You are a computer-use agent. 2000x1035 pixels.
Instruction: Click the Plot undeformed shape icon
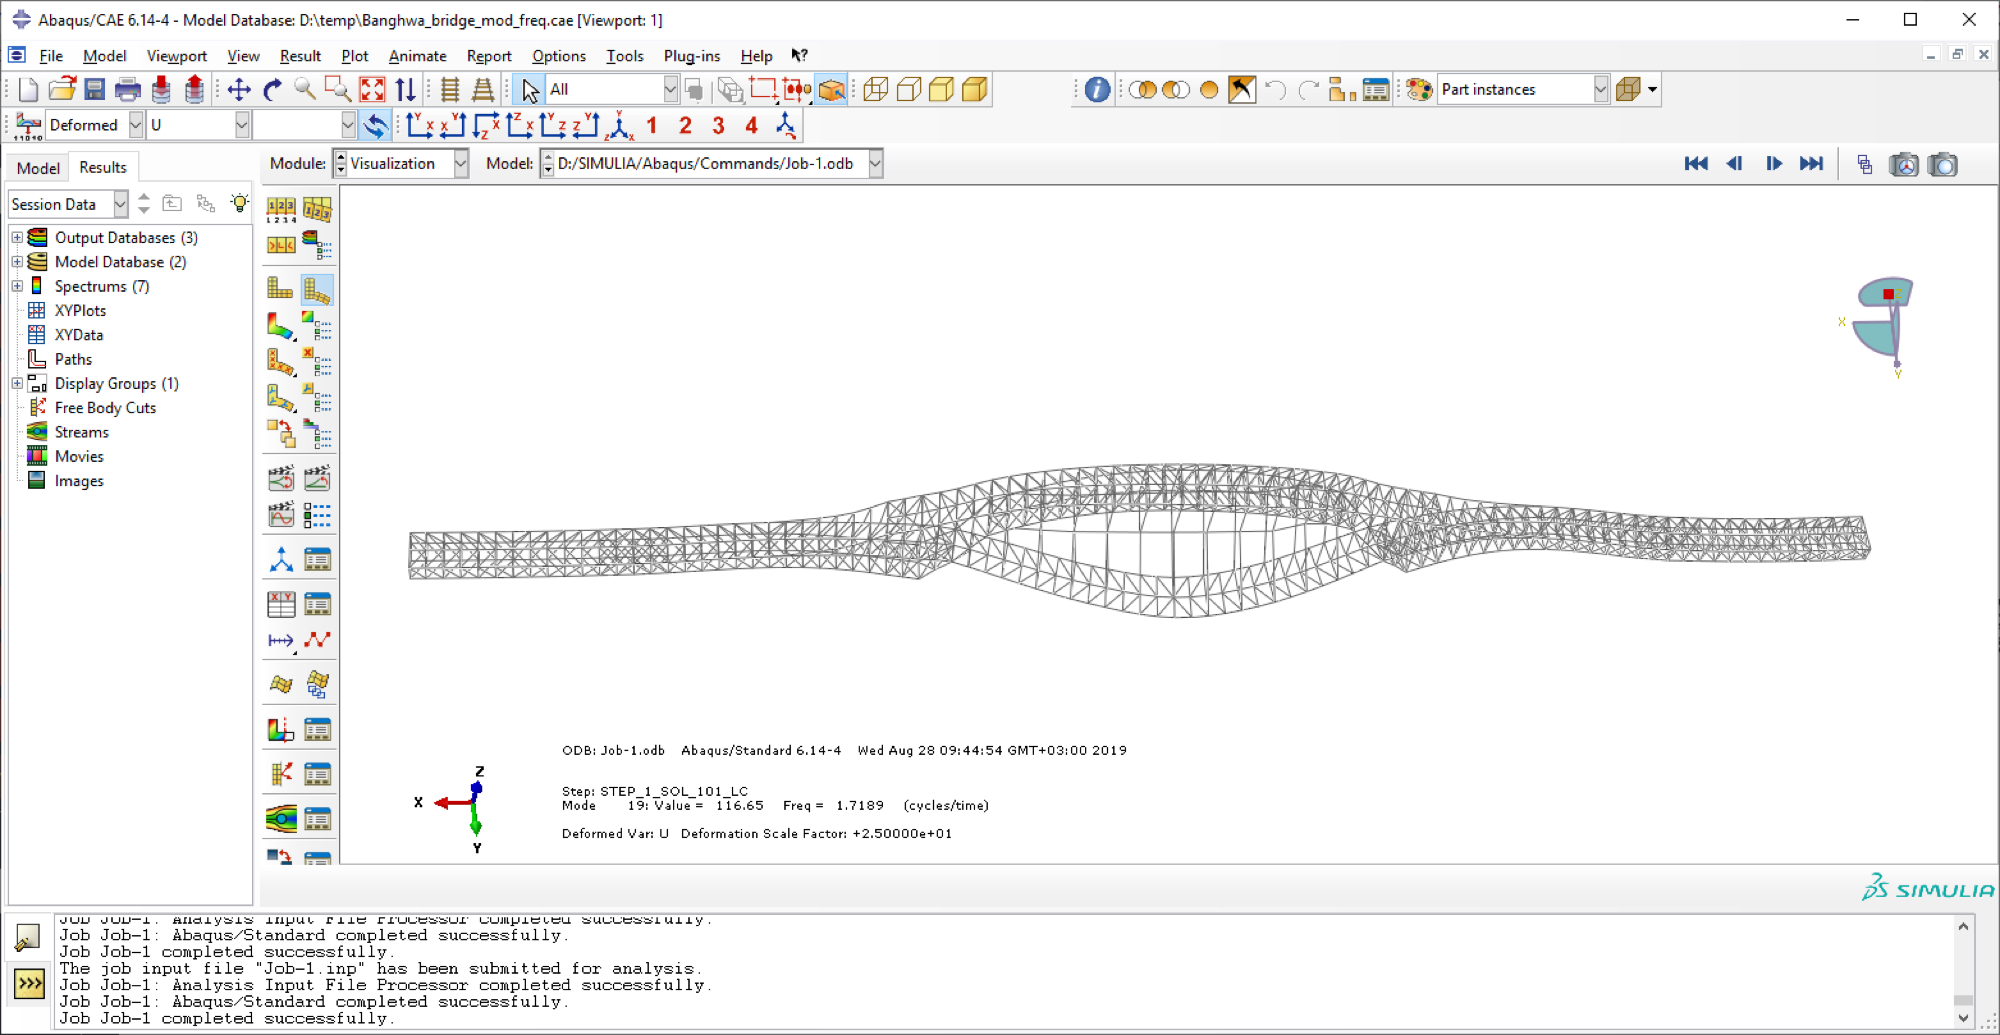point(280,289)
